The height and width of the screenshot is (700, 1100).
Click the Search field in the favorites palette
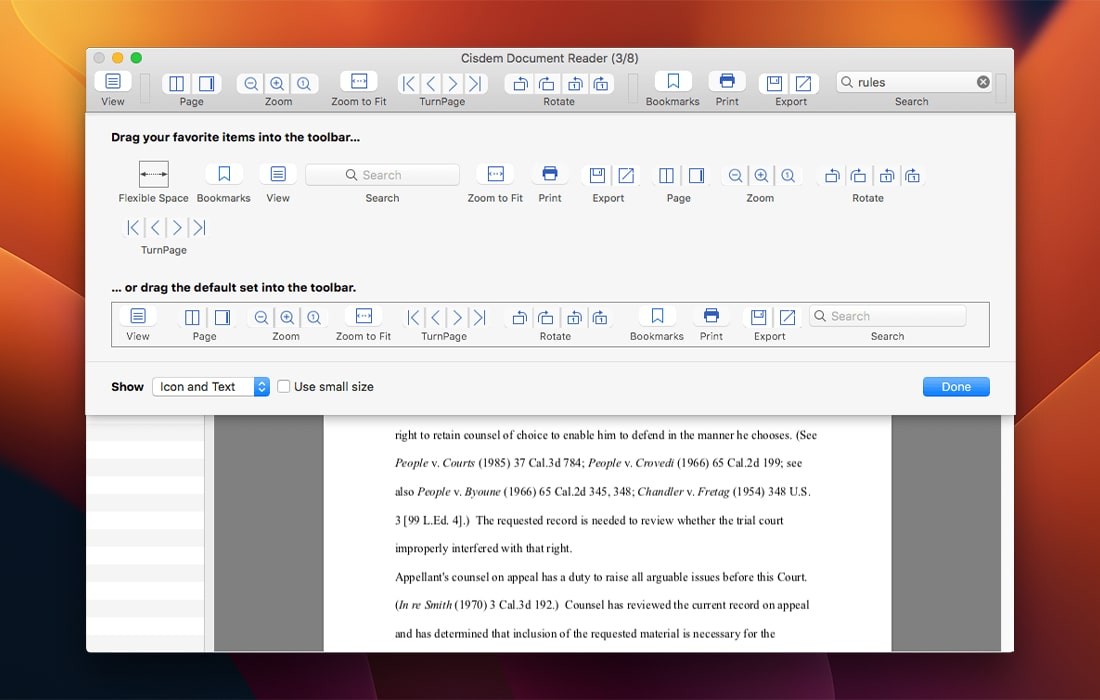tap(382, 175)
